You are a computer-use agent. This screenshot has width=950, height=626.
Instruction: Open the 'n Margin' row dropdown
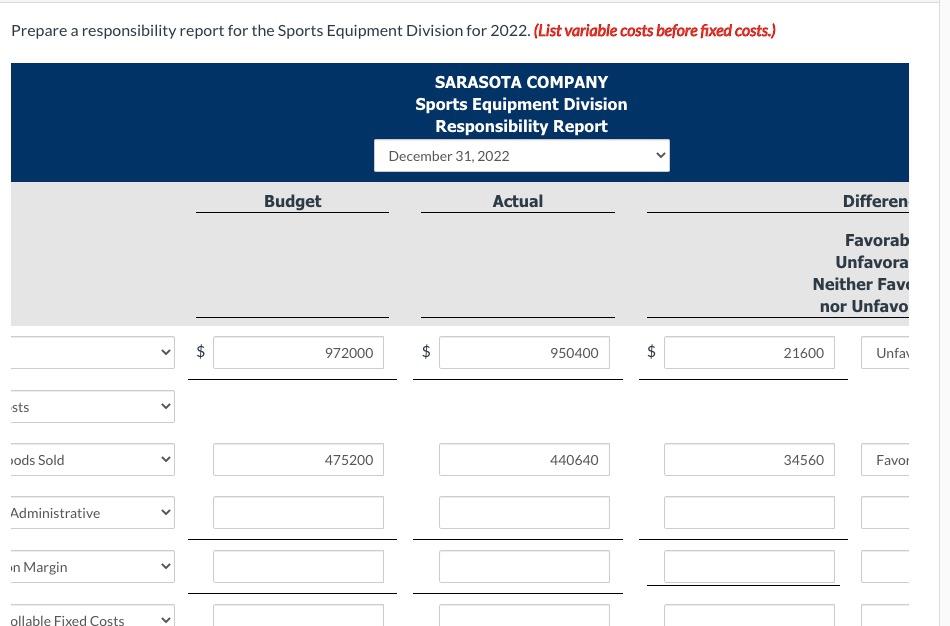pos(93,567)
